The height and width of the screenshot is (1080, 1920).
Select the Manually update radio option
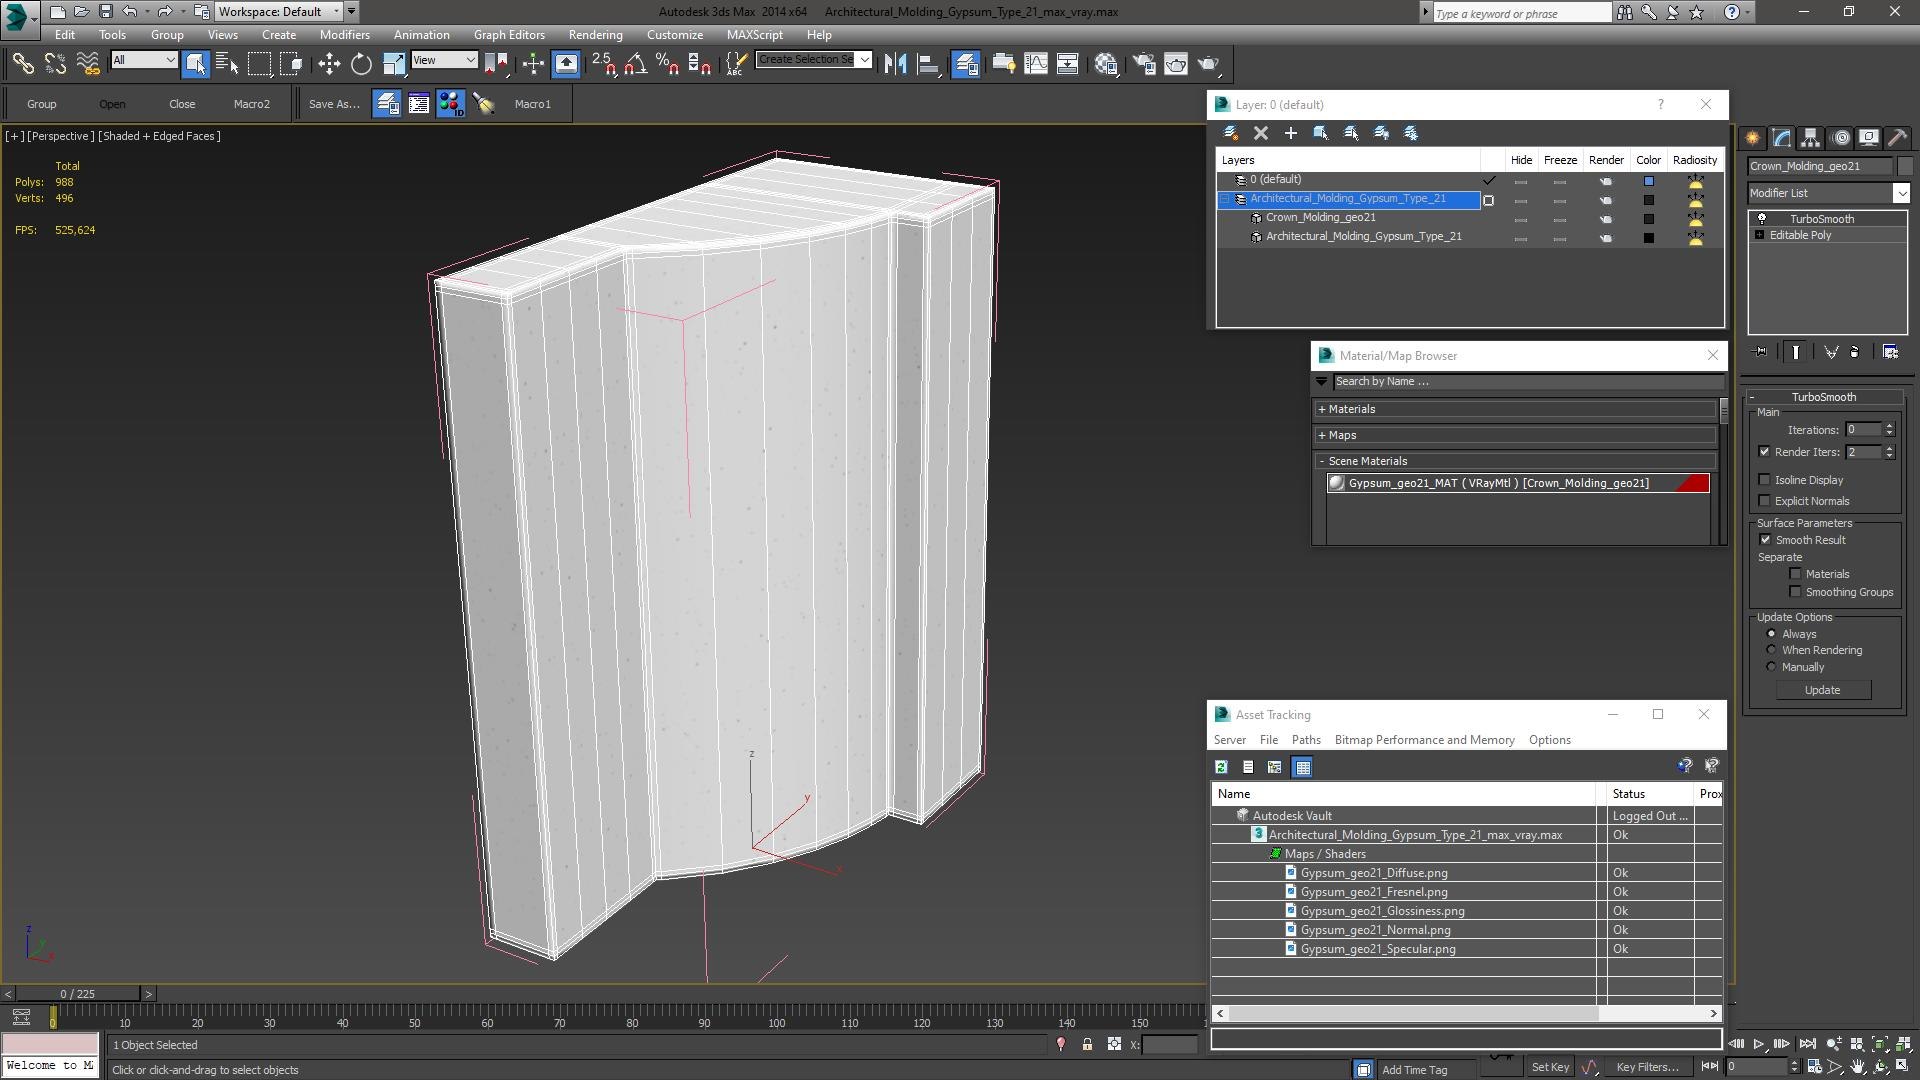[x=1771, y=667]
